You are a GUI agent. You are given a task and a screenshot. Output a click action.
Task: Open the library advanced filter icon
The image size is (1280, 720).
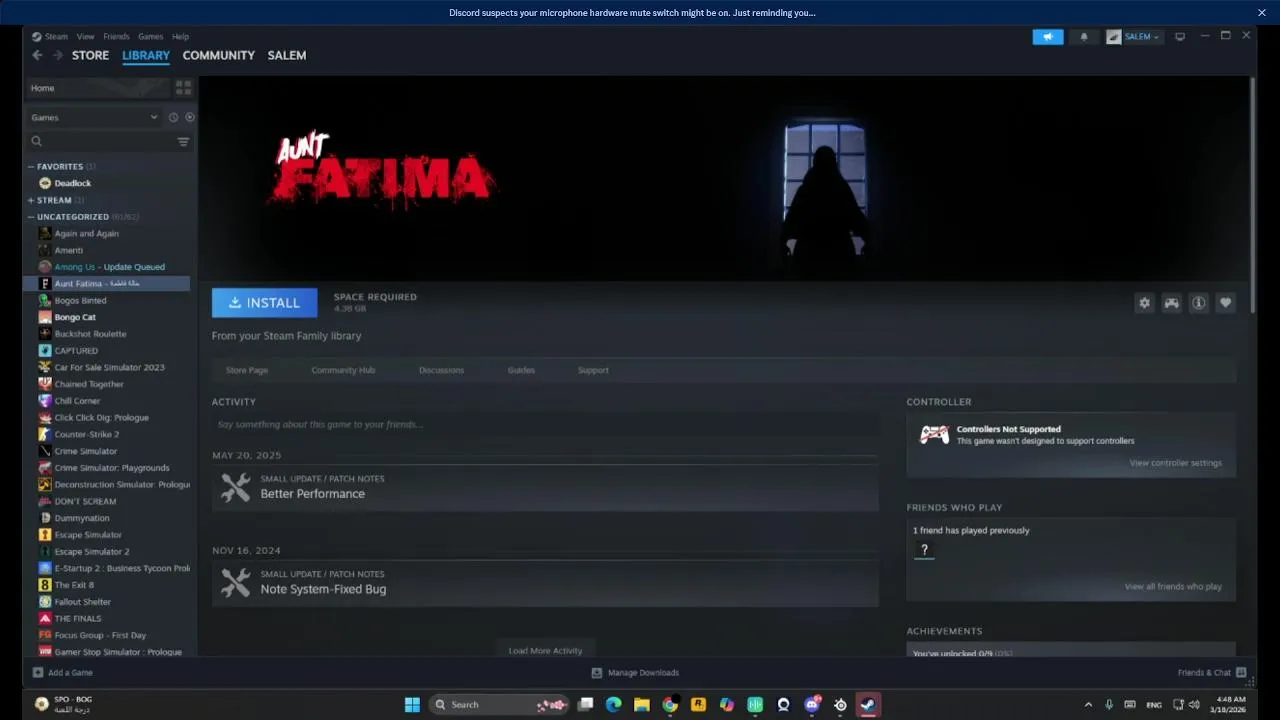coord(183,142)
